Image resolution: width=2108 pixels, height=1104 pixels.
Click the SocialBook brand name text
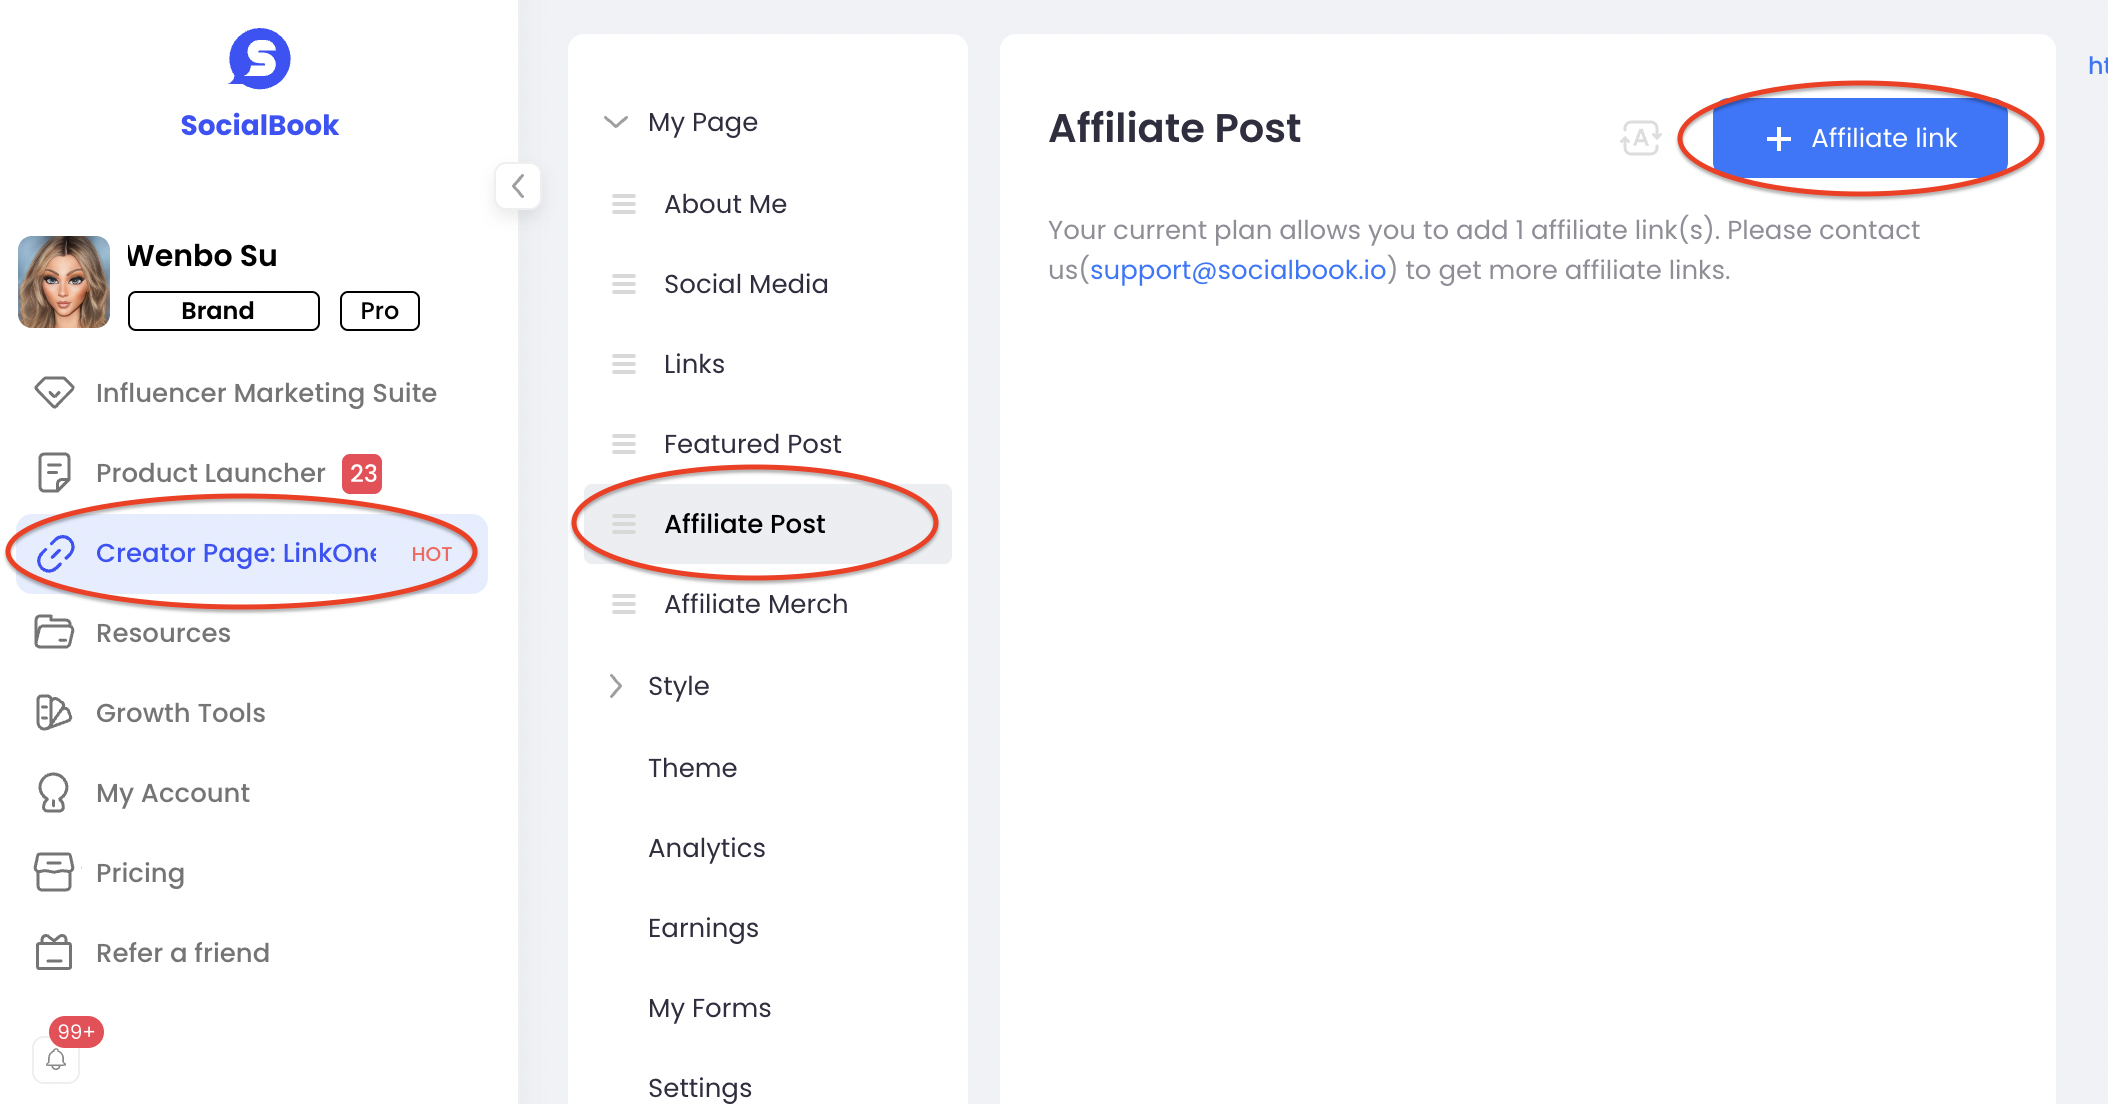pos(260,125)
